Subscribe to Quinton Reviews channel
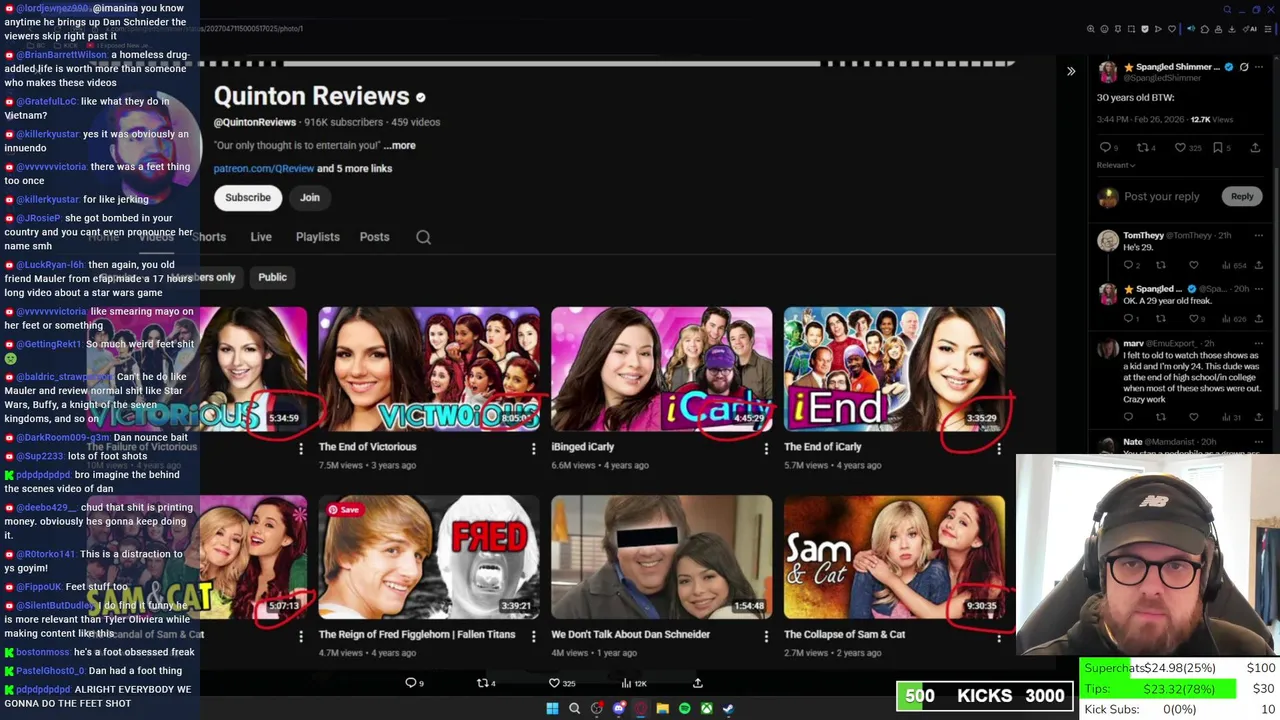Viewport: 1280px width, 720px height. (248, 197)
